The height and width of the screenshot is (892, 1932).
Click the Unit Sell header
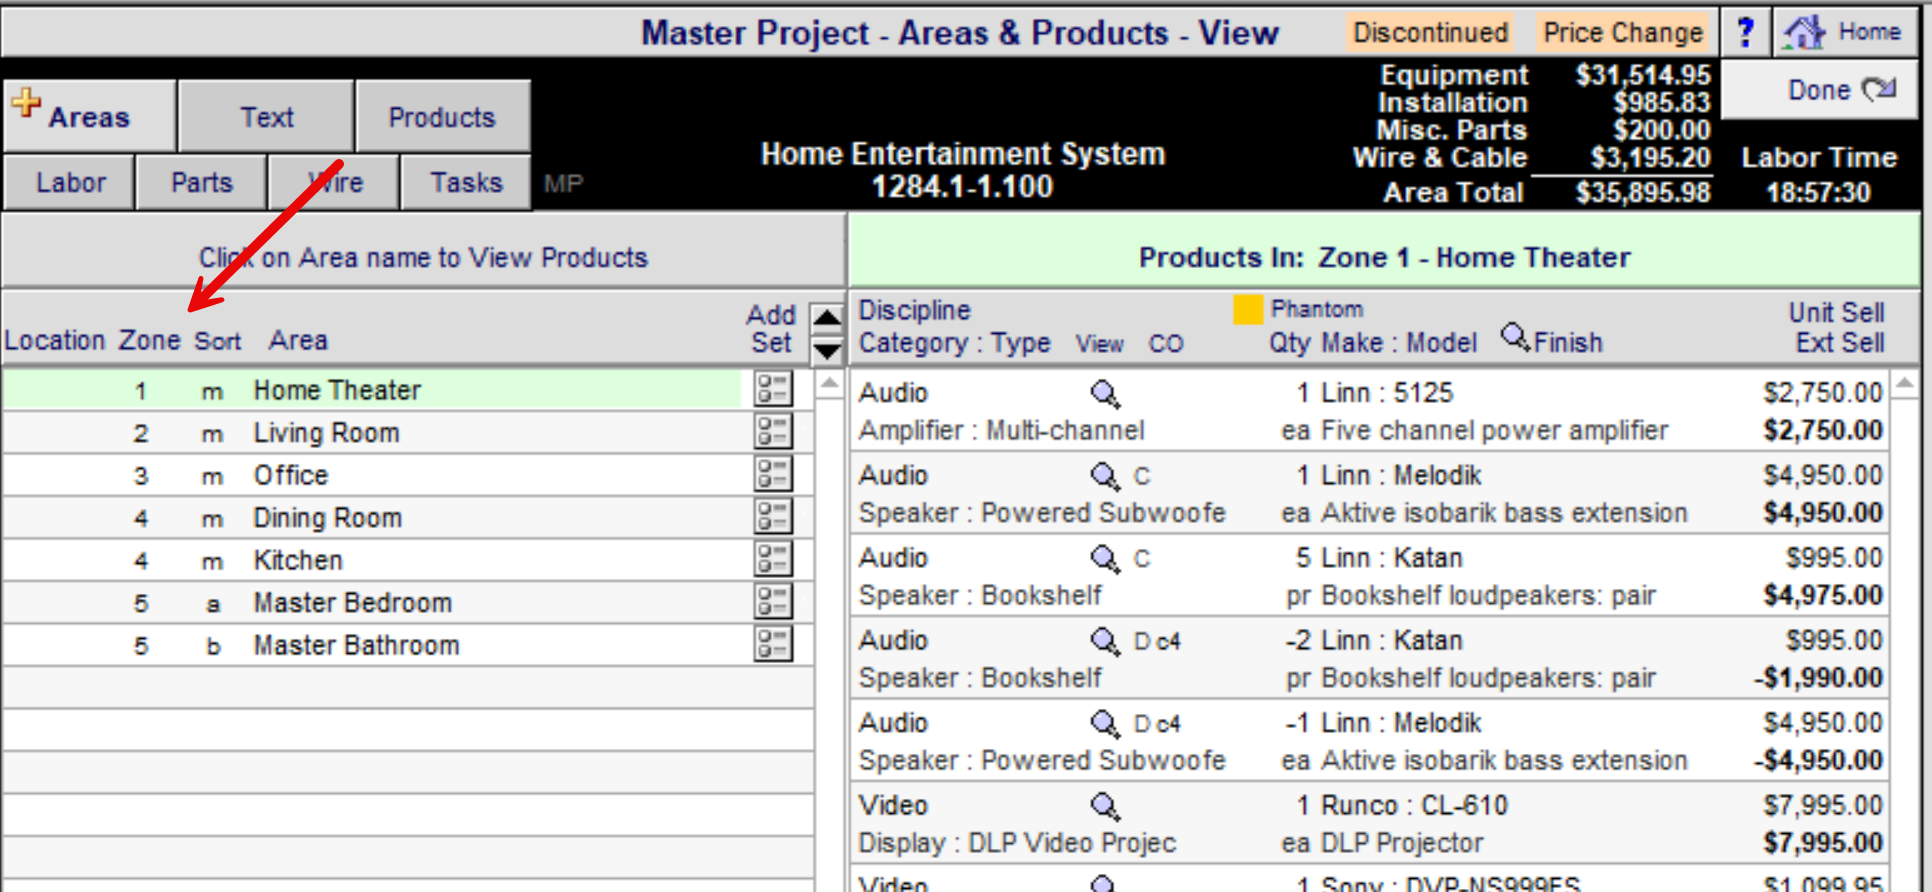(1836, 312)
